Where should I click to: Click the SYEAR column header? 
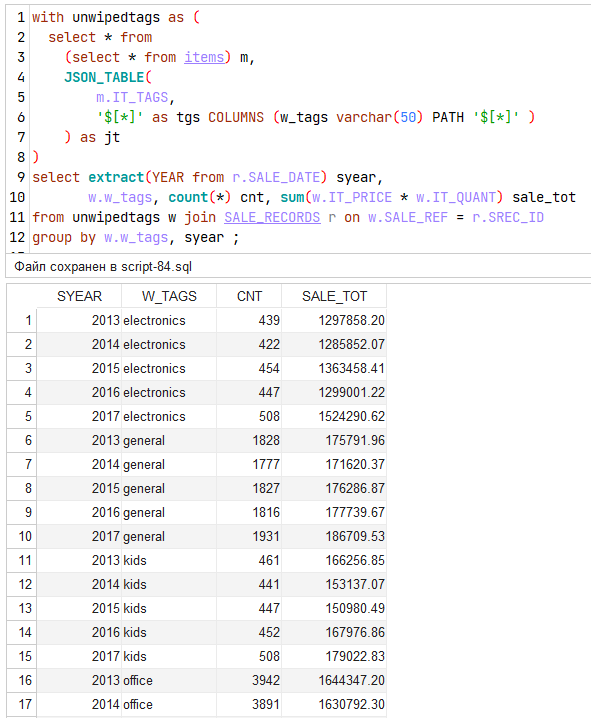click(x=79, y=296)
